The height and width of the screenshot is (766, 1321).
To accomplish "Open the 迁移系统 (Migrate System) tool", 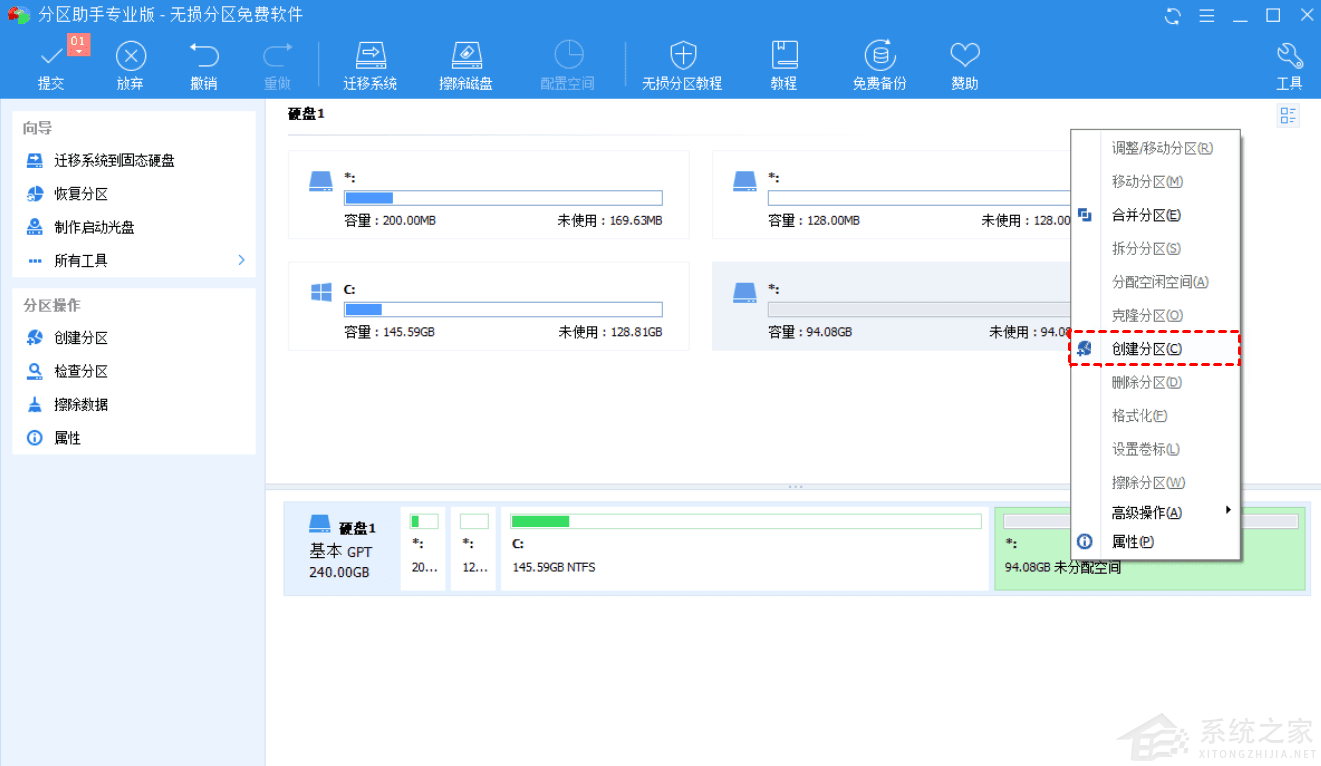I will pyautogui.click(x=370, y=56).
